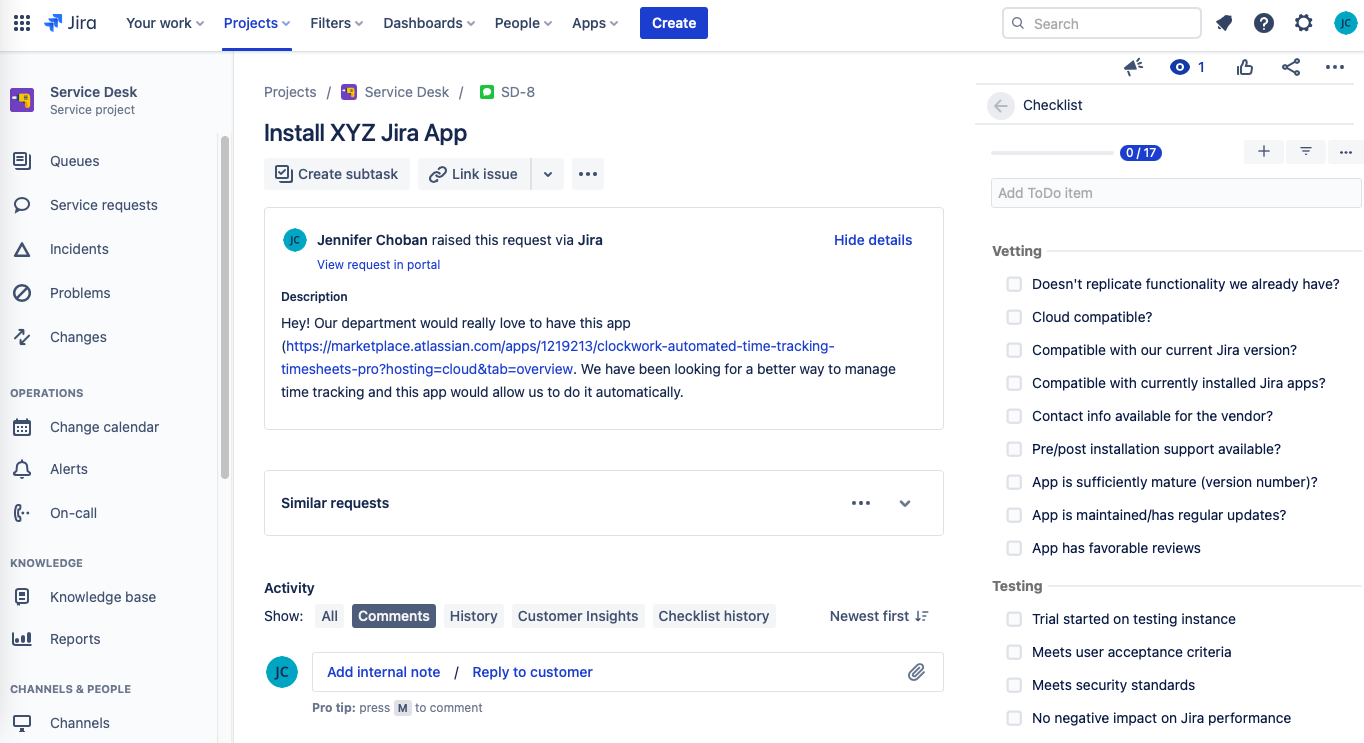Open issue actions ellipsis beside share icon
1364x743 pixels.
pos(1335,67)
